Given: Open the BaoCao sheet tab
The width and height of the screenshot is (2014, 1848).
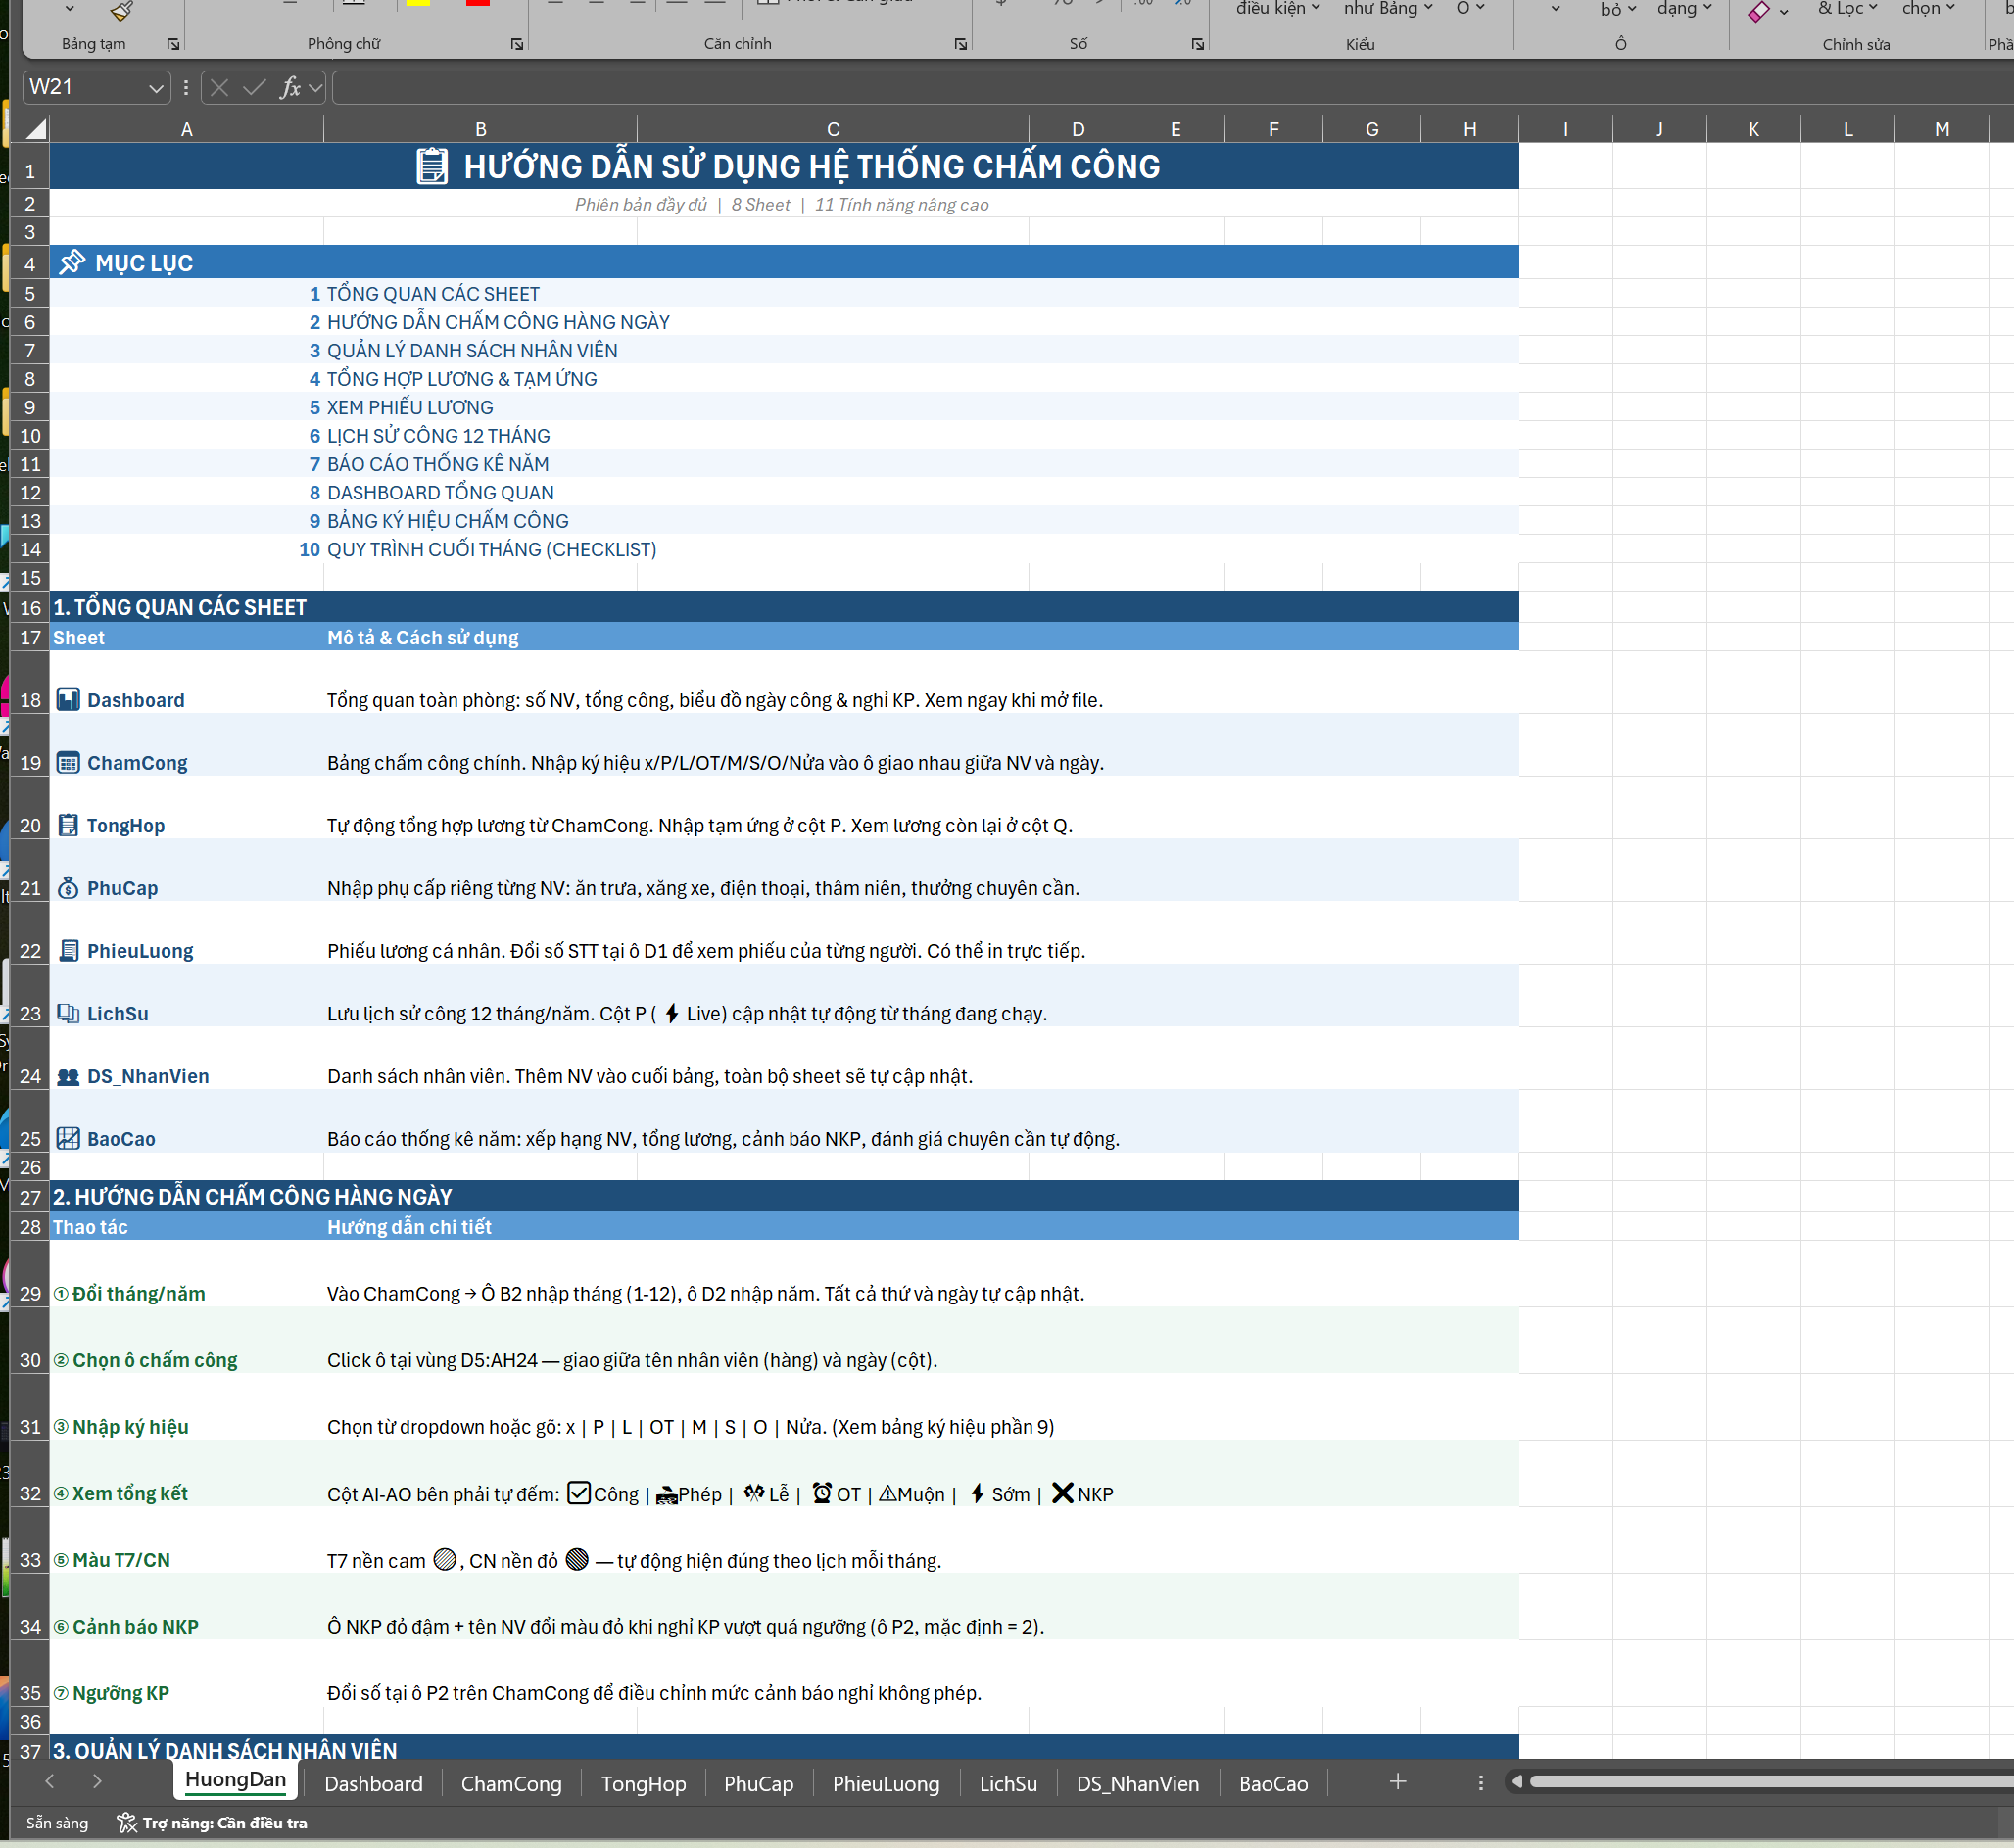Looking at the screenshot, I should coord(1273,1784).
